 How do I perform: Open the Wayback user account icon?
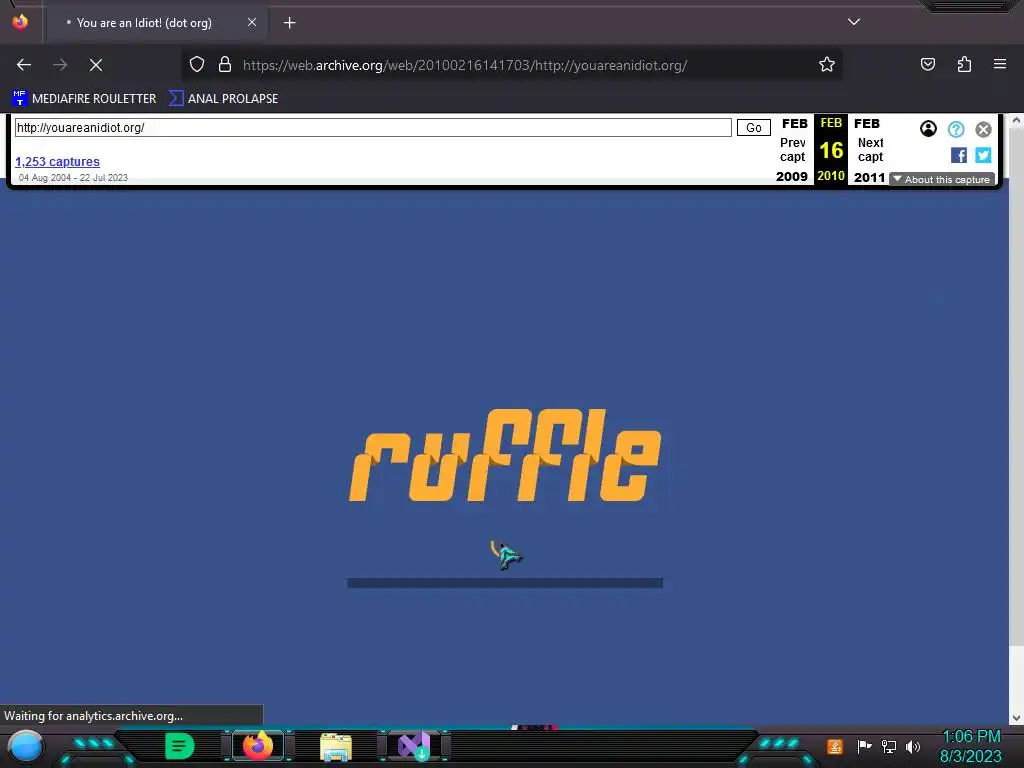tap(928, 129)
